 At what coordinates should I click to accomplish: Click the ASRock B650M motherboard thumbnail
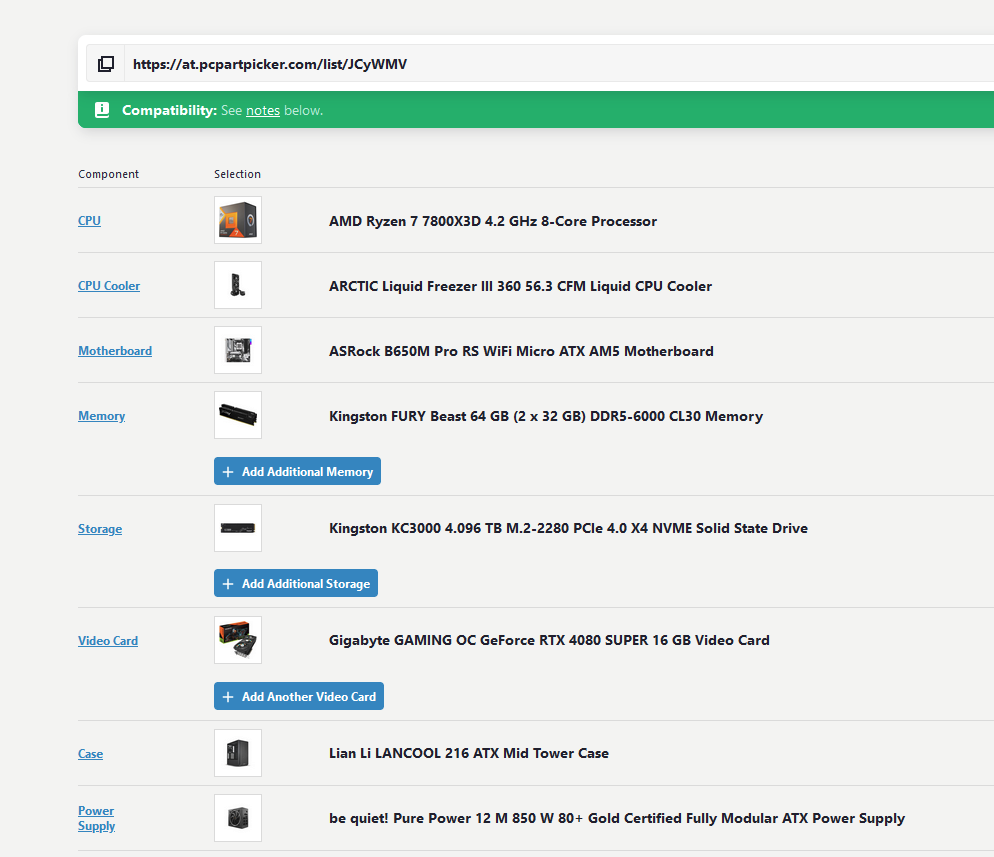(238, 350)
